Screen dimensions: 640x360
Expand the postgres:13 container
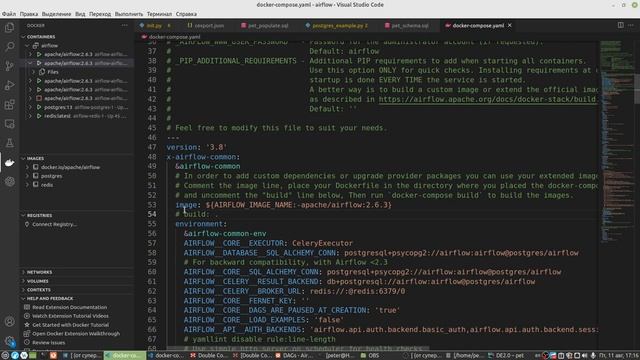[x=30, y=107]
